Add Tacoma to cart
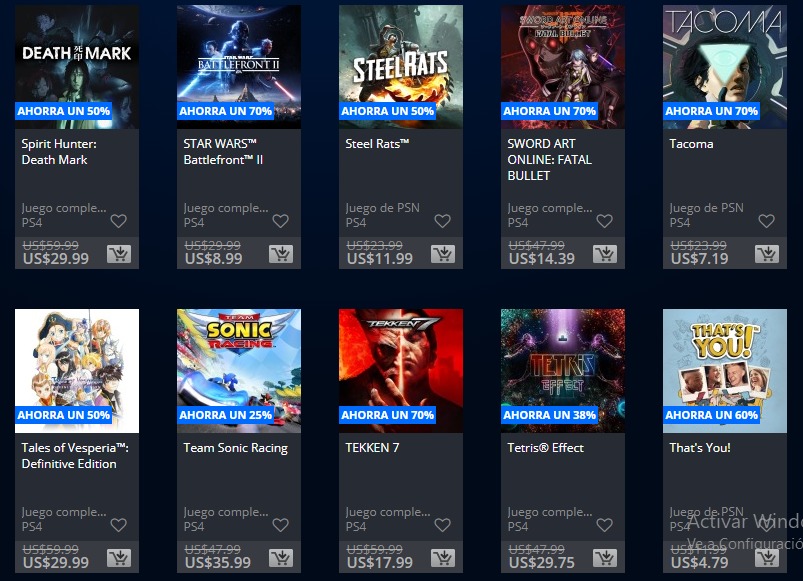 (767, 254)
